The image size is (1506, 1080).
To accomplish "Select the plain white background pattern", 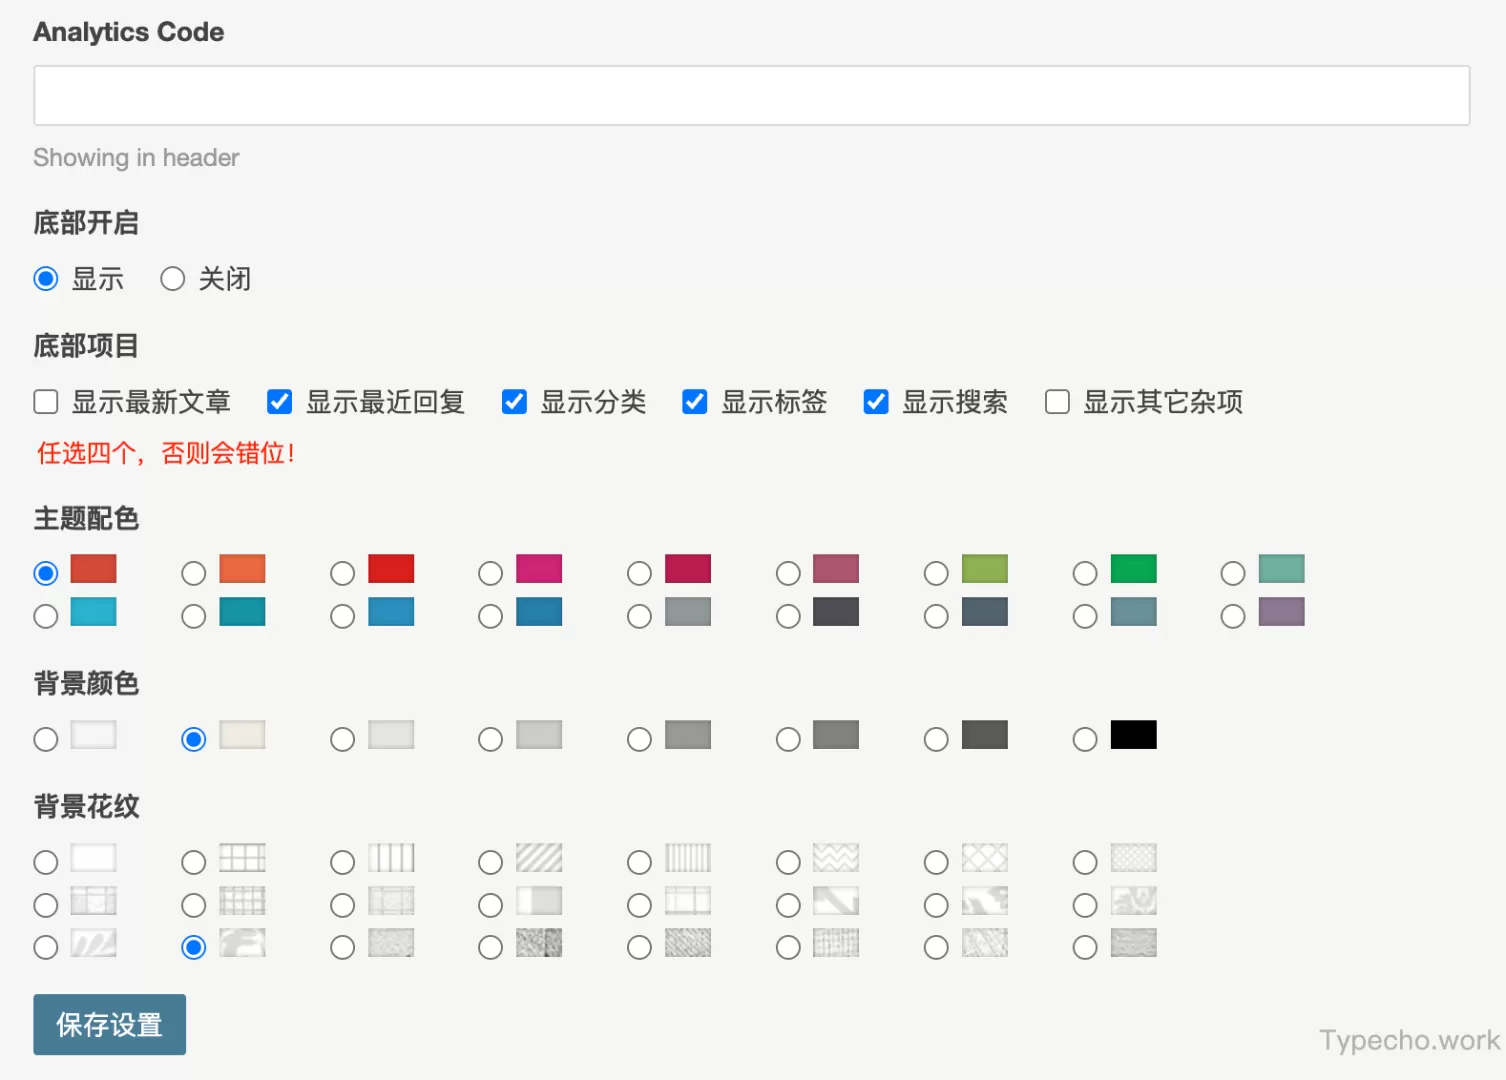I will [45, 861].
